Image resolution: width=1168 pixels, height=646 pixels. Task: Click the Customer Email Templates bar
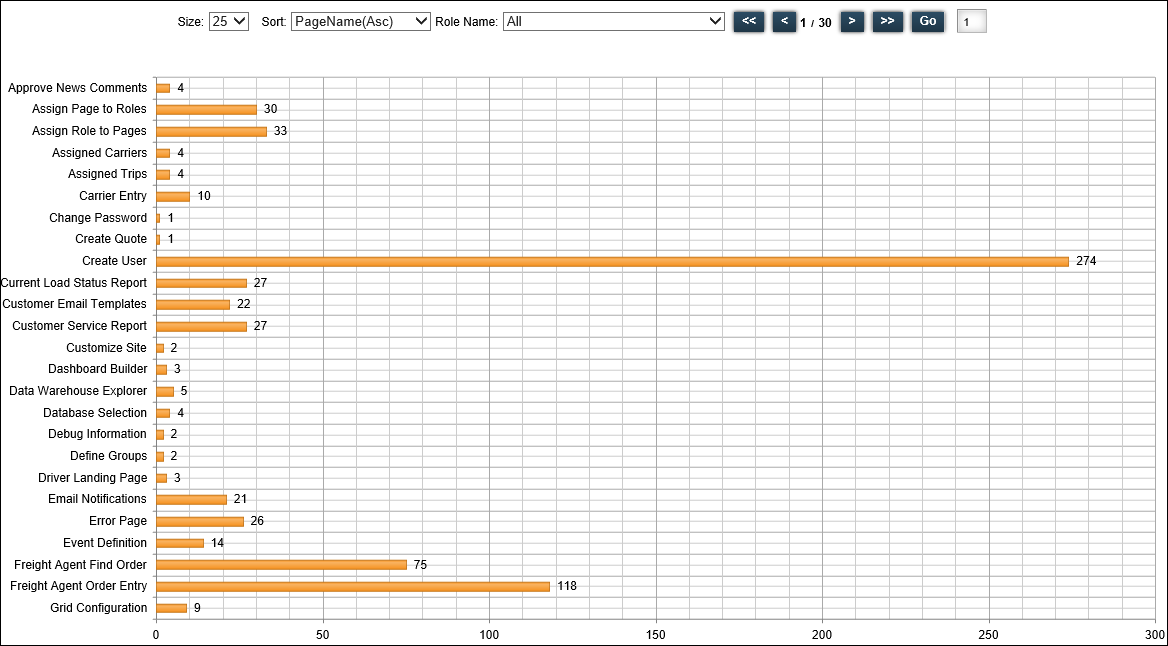click(193, 305)
